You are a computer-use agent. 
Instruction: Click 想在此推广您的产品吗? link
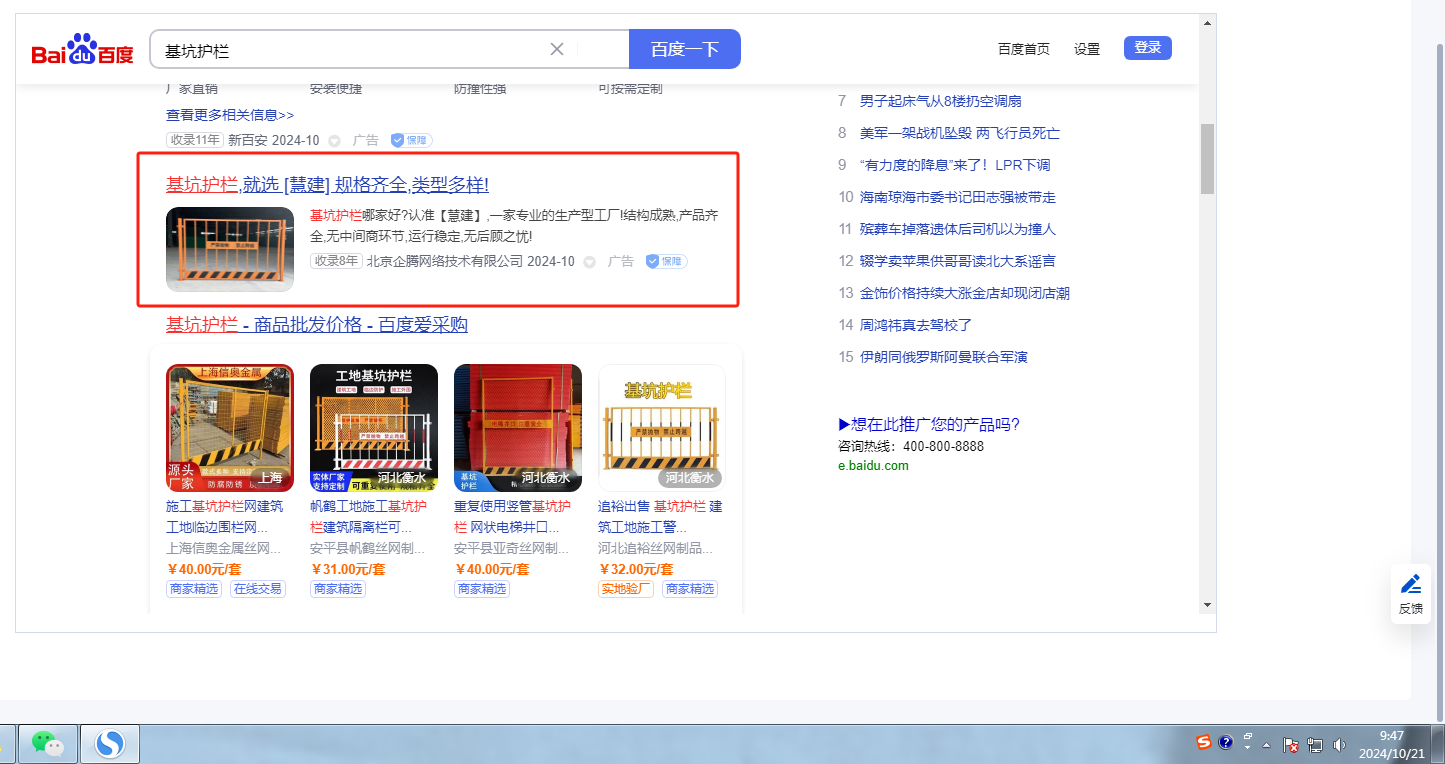[x=929, y=425]
